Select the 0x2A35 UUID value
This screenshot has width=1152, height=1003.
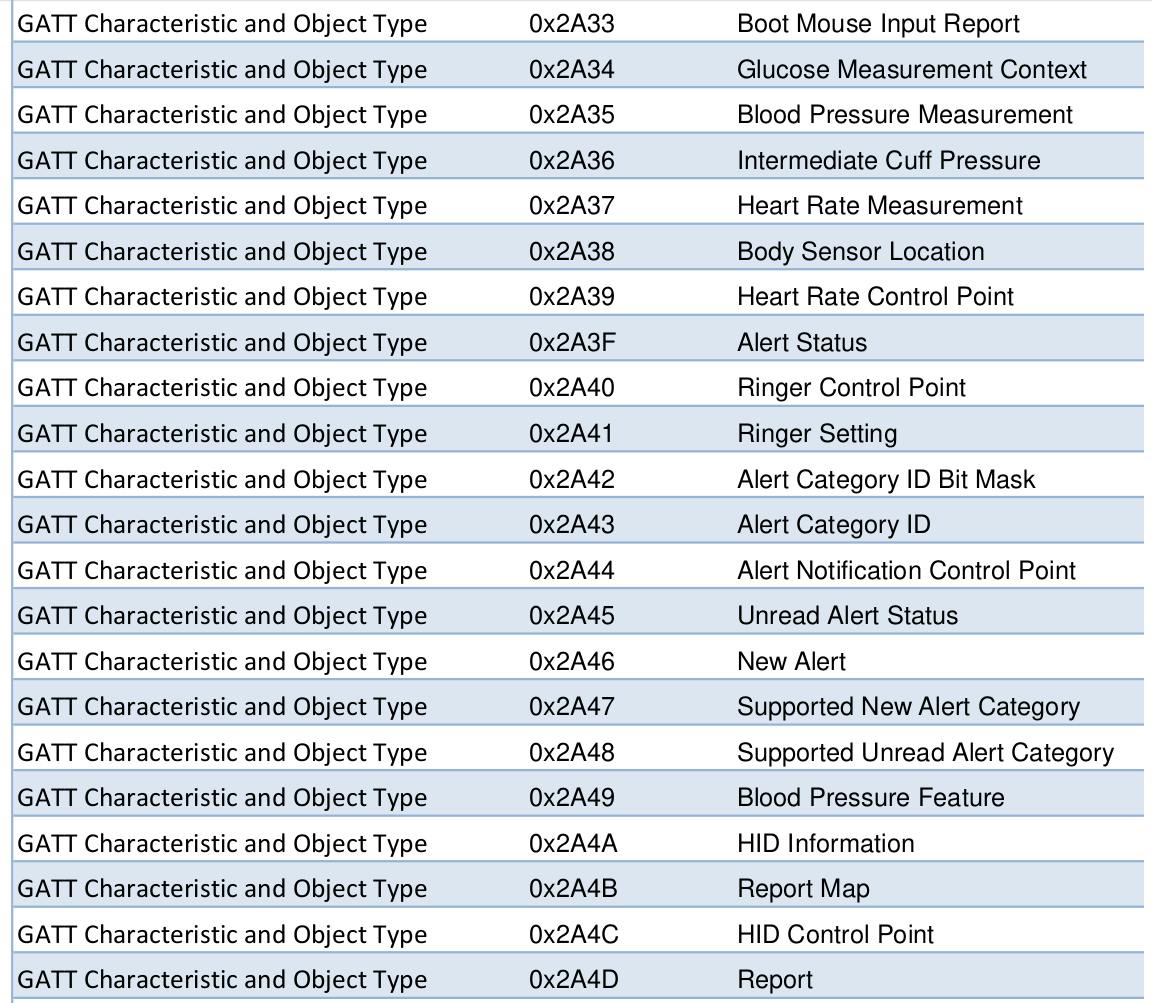571,115
